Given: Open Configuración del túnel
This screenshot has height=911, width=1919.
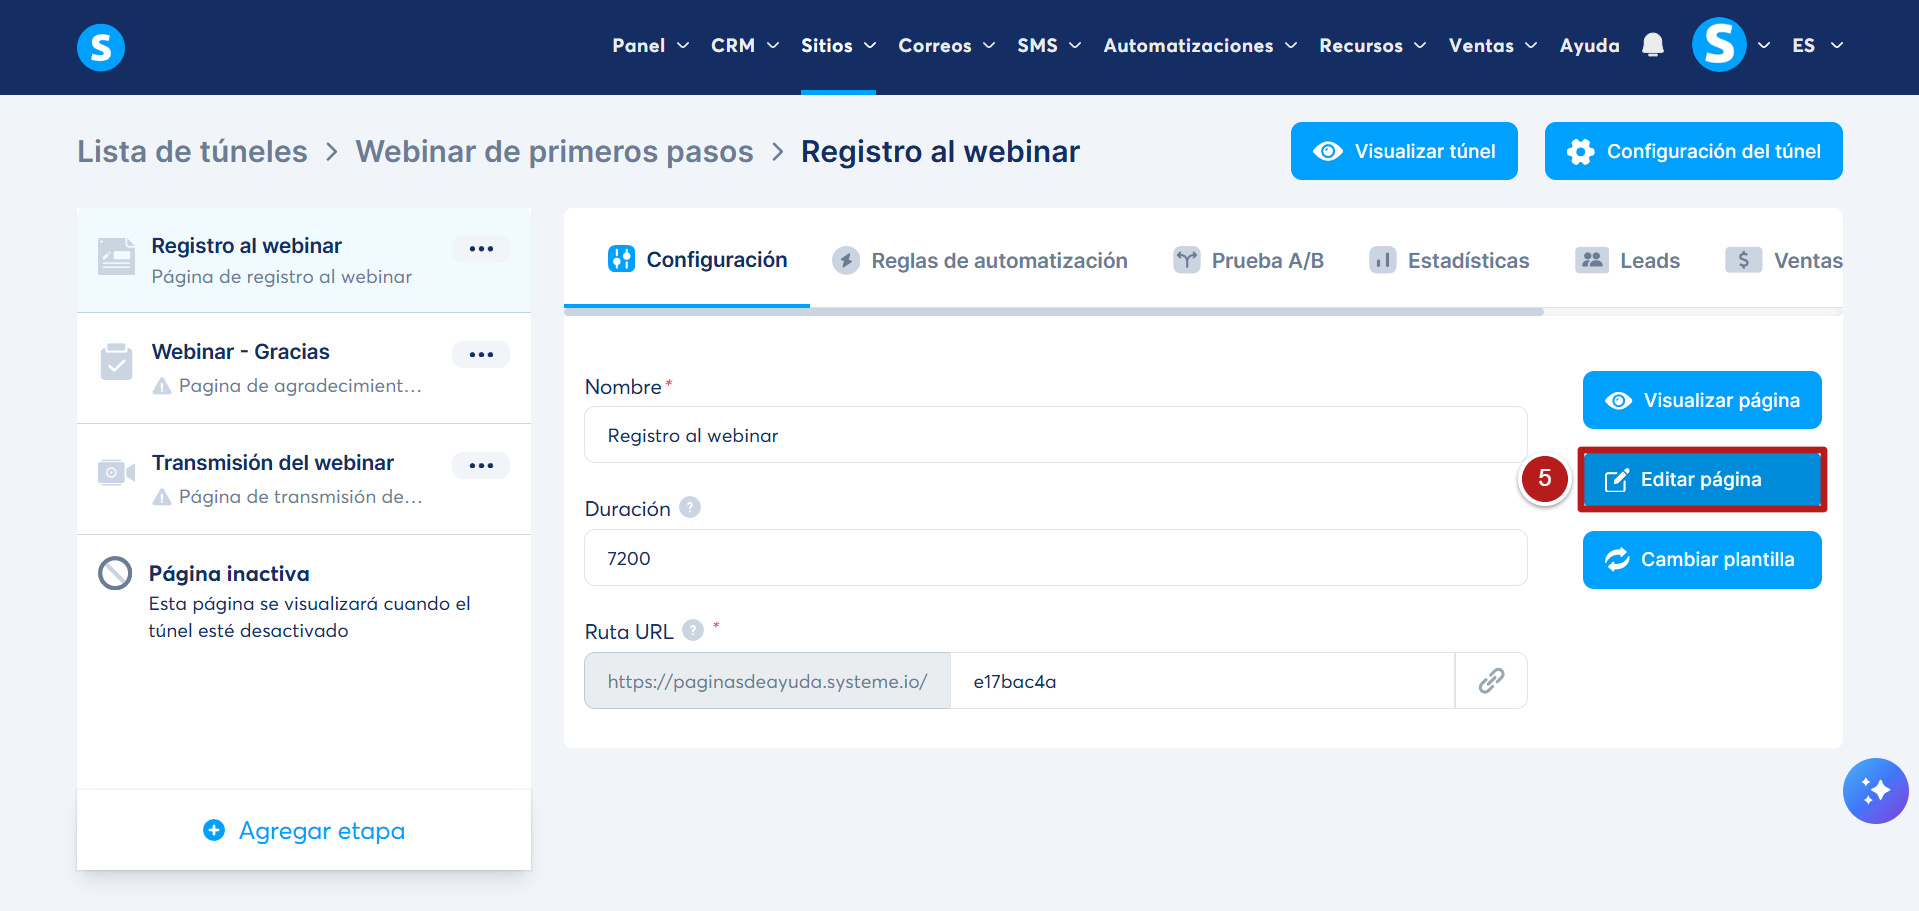Looking at the screenshot, I should (x=1693, y=151).
